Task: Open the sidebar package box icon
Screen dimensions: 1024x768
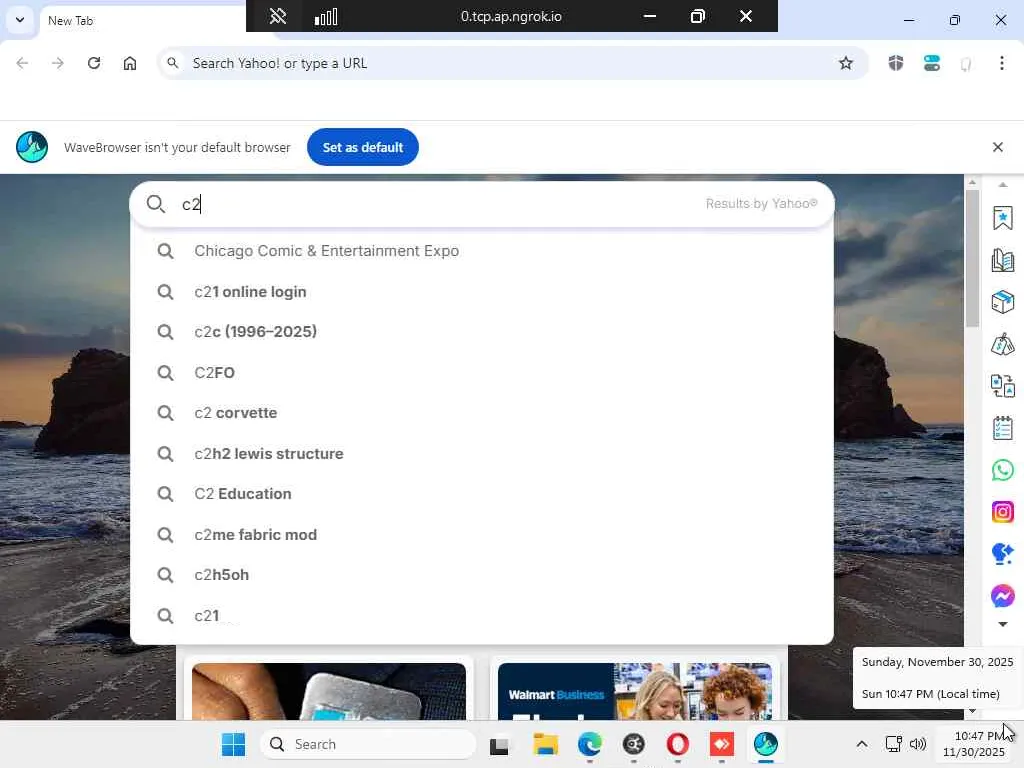Action: (x=1002, y=302)
